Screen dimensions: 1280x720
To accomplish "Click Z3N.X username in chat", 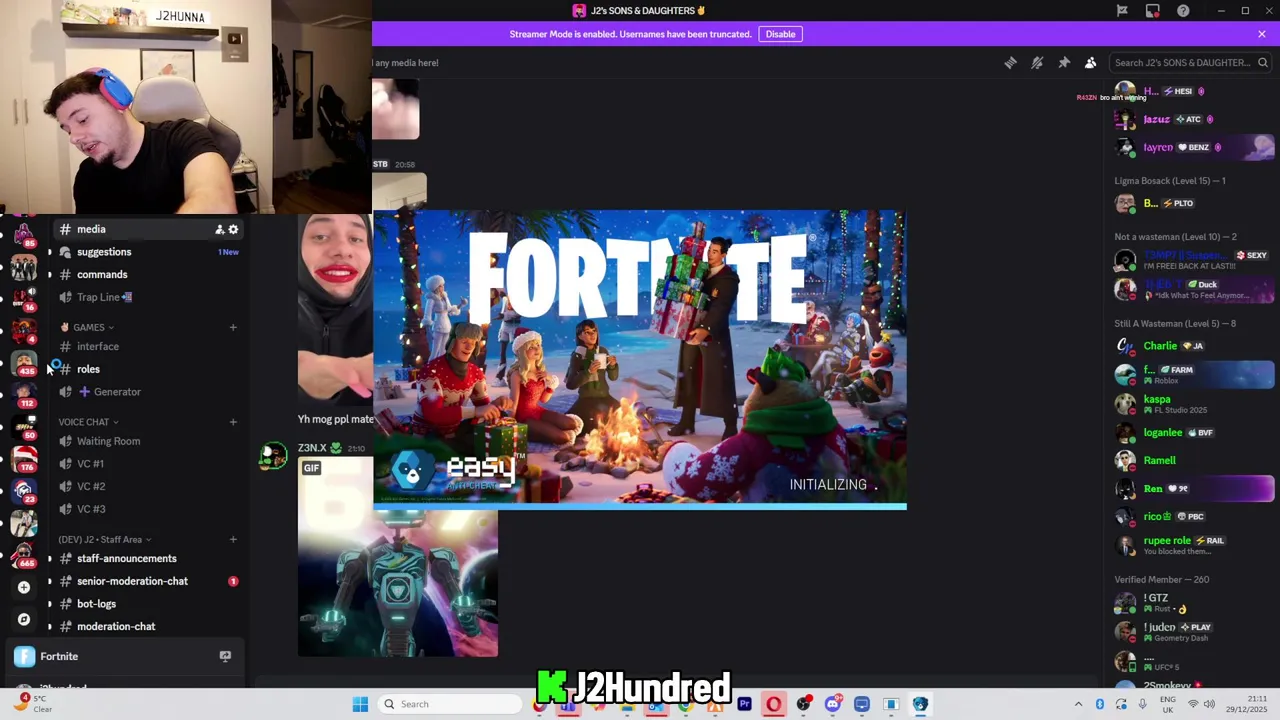I will point(312,448).
